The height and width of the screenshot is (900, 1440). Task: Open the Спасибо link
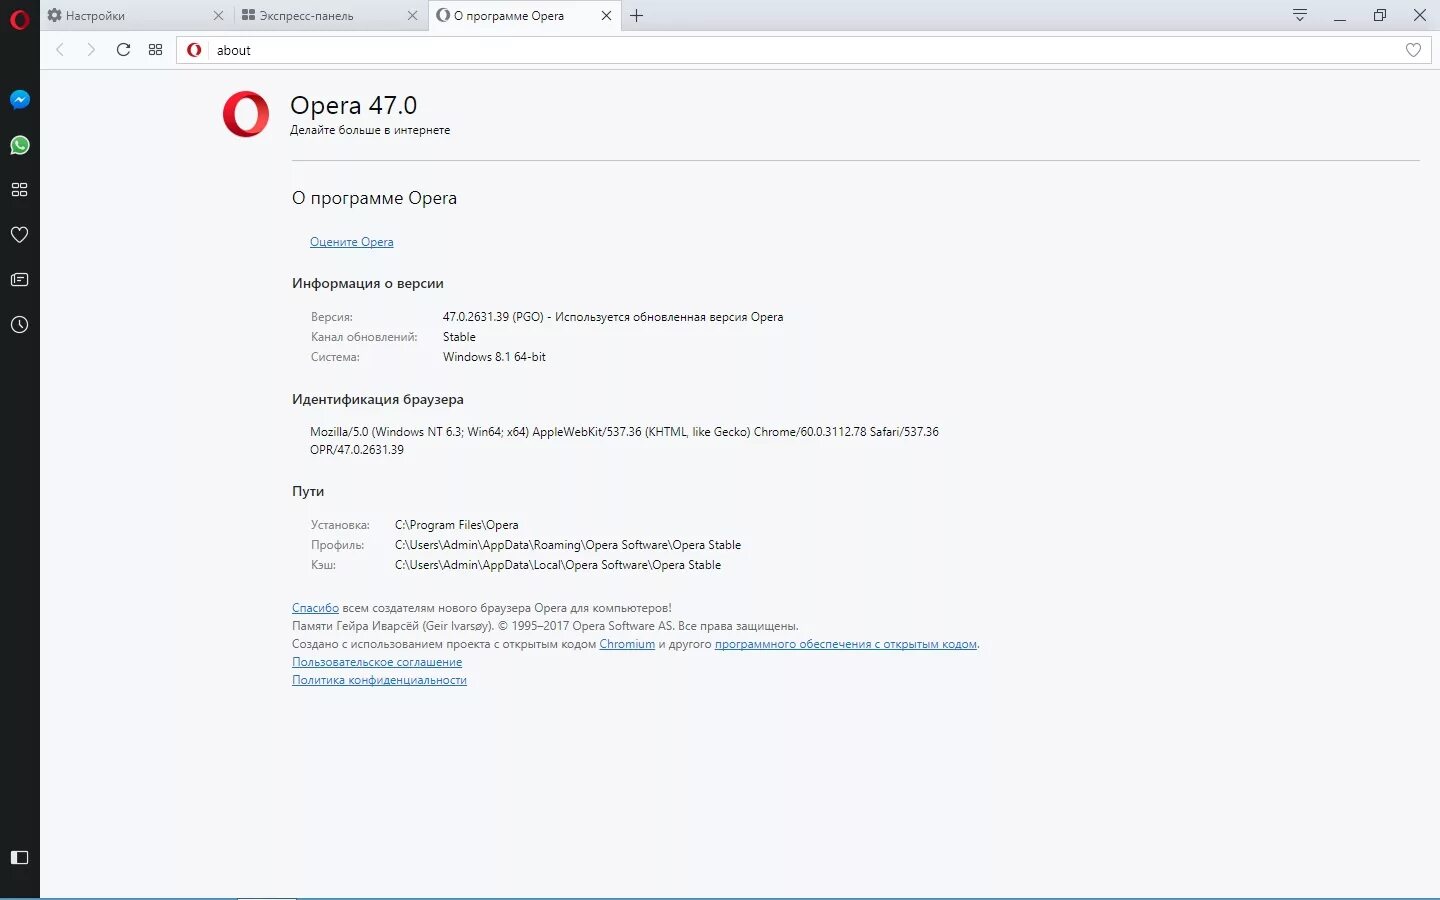(315, 608)
